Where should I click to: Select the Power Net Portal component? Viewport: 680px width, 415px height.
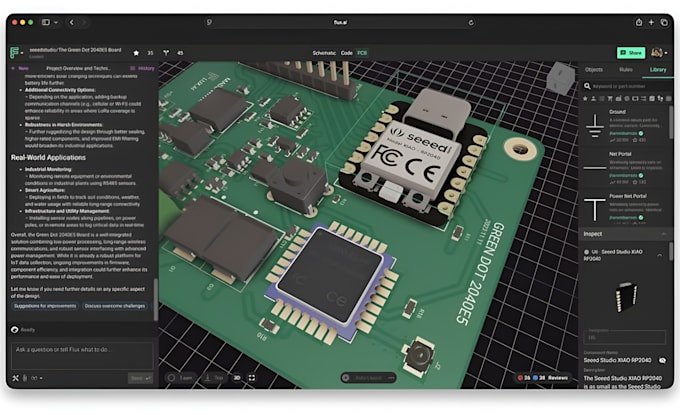(625, 209)
